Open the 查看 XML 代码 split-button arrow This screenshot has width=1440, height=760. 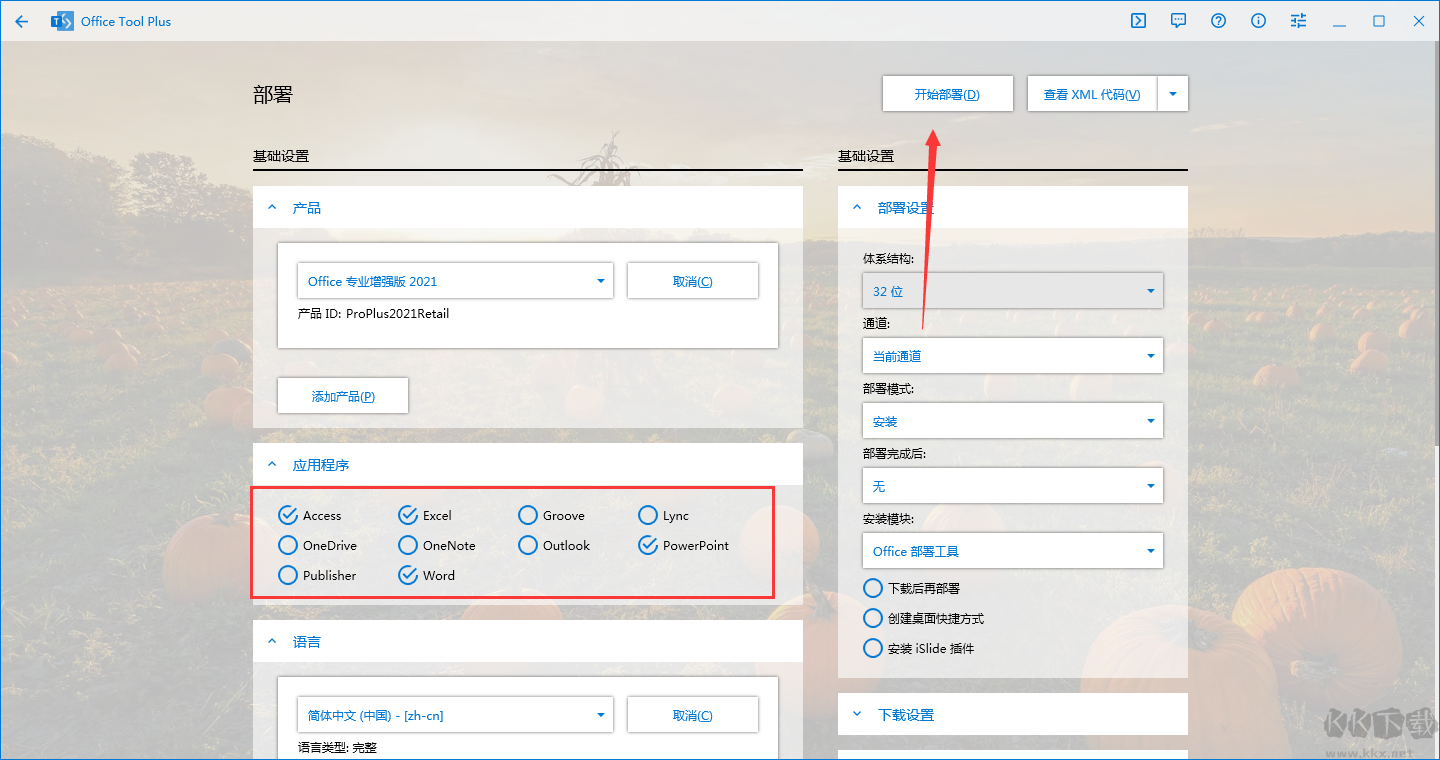click(x=1172, y=93)
